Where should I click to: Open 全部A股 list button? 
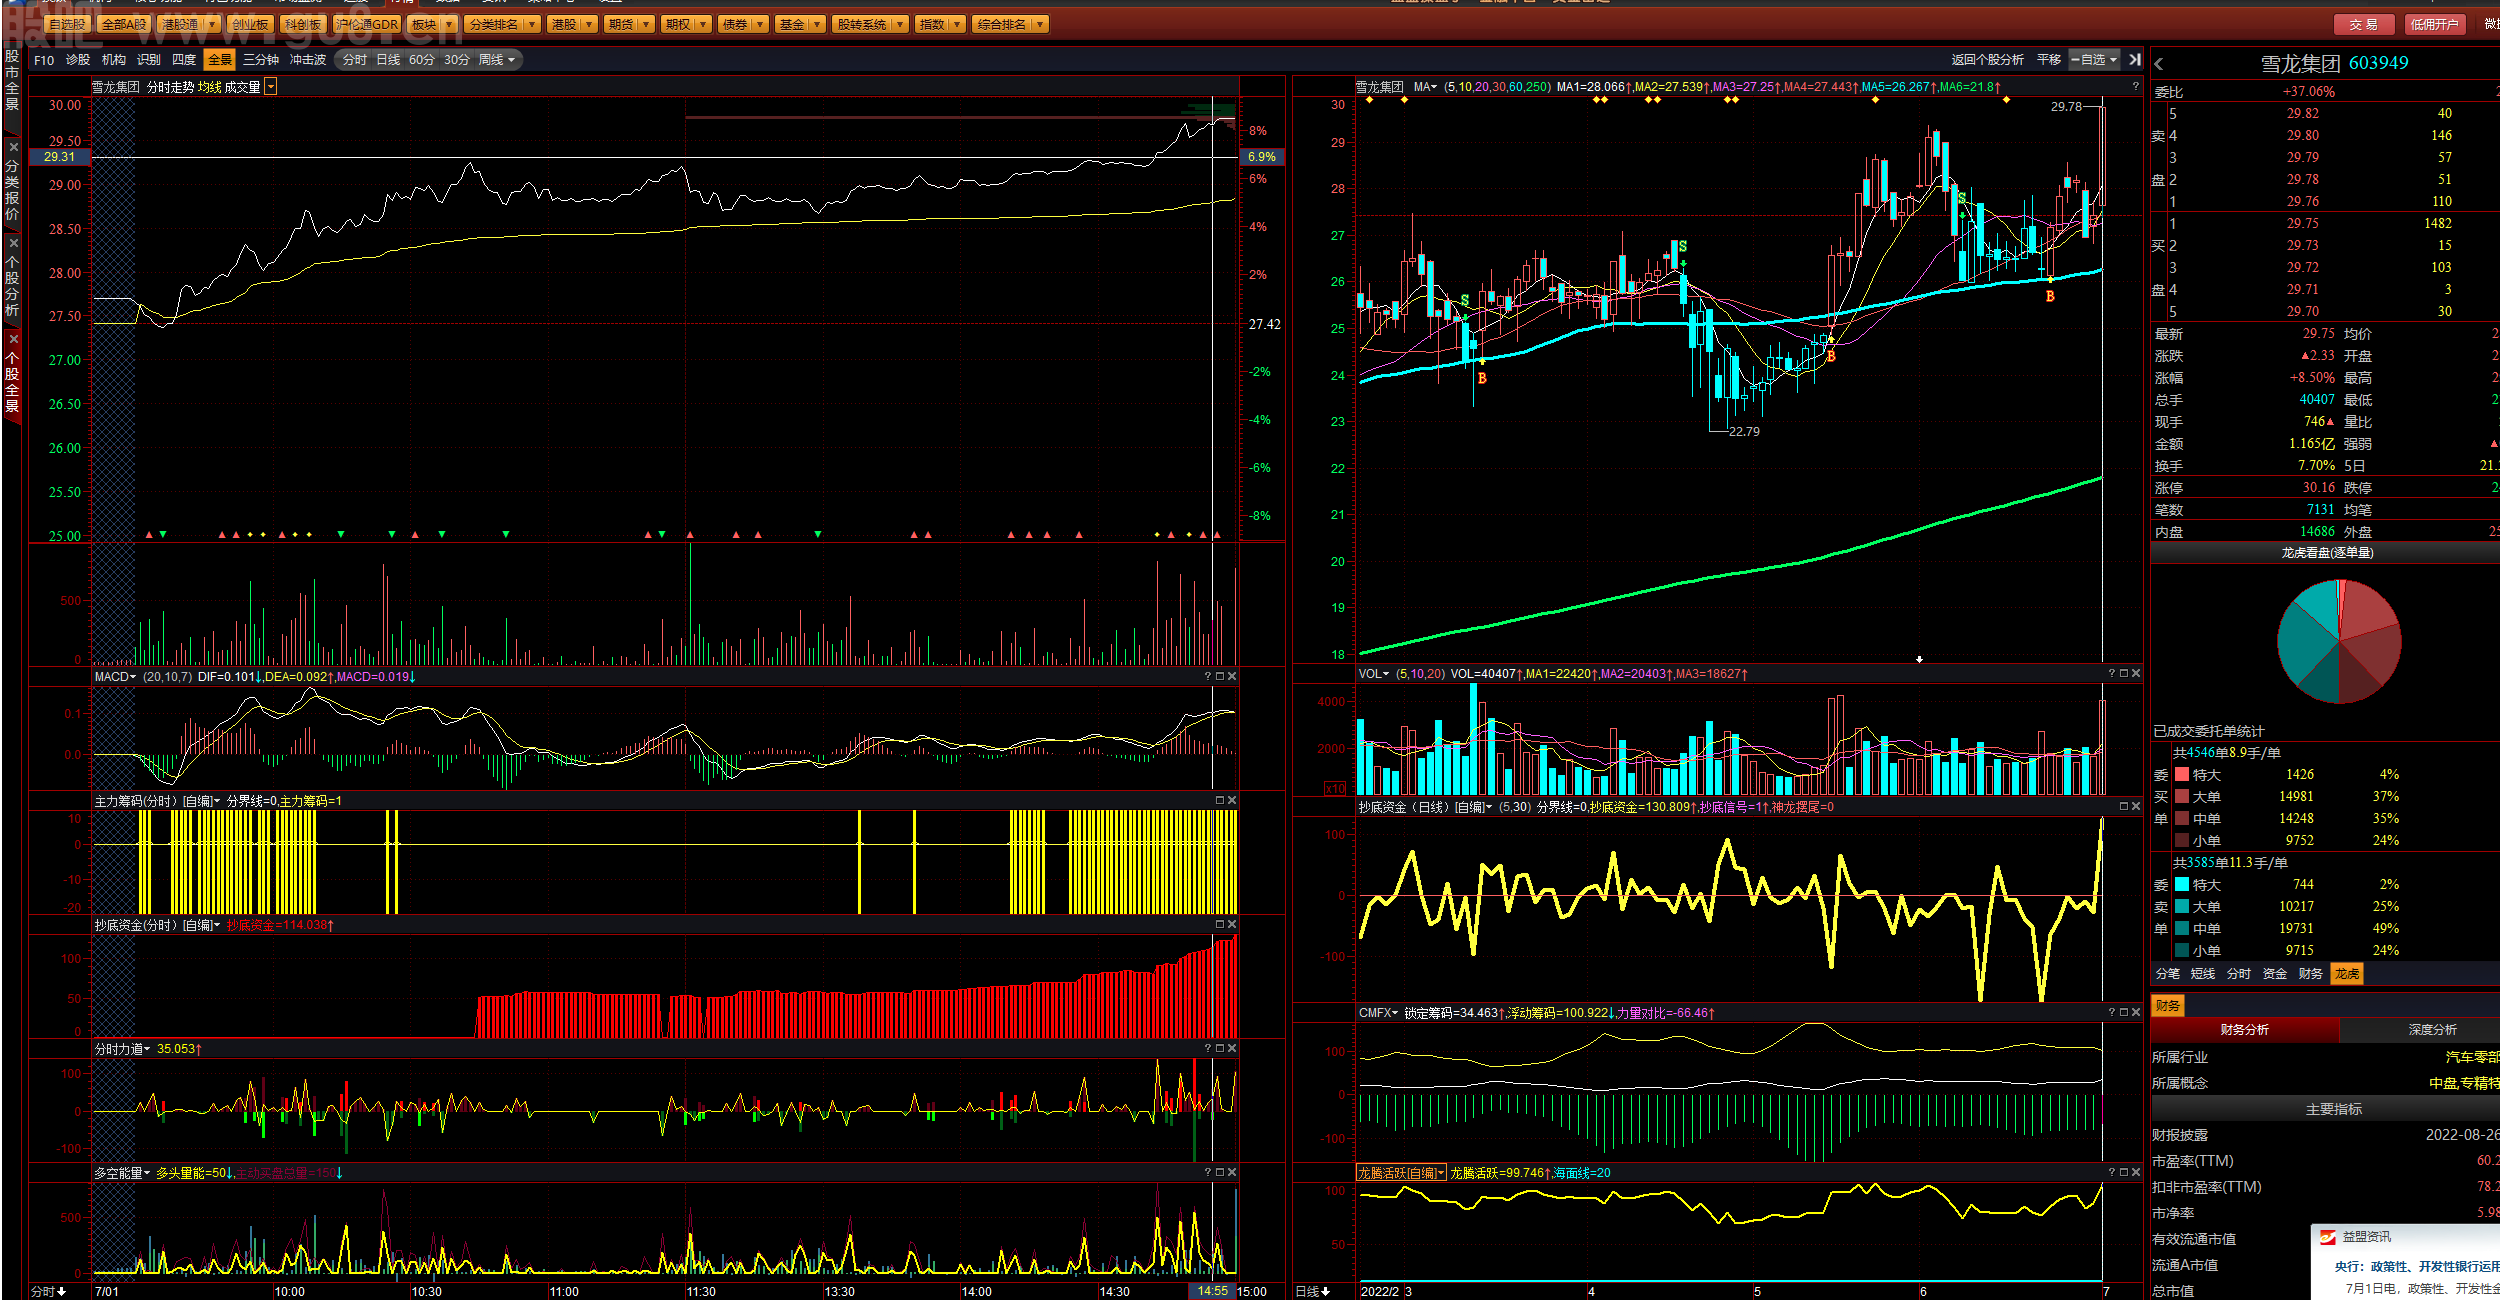point(124,24)
